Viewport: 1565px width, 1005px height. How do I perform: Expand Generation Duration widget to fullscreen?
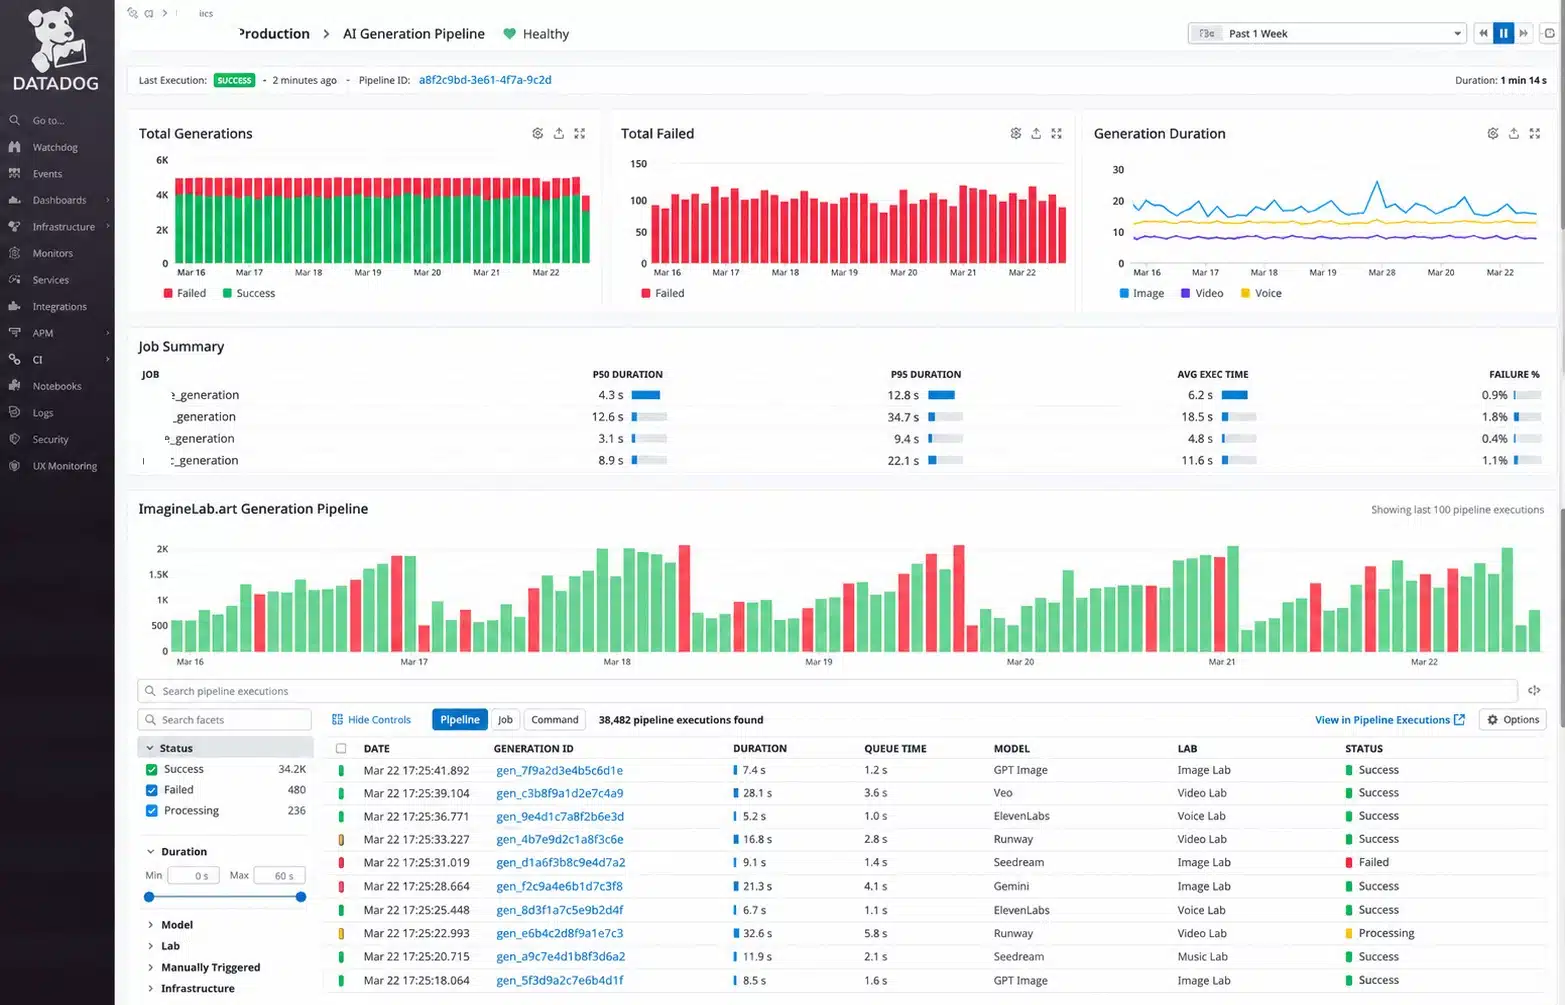pyautogui.click(x=1535, y=133)
